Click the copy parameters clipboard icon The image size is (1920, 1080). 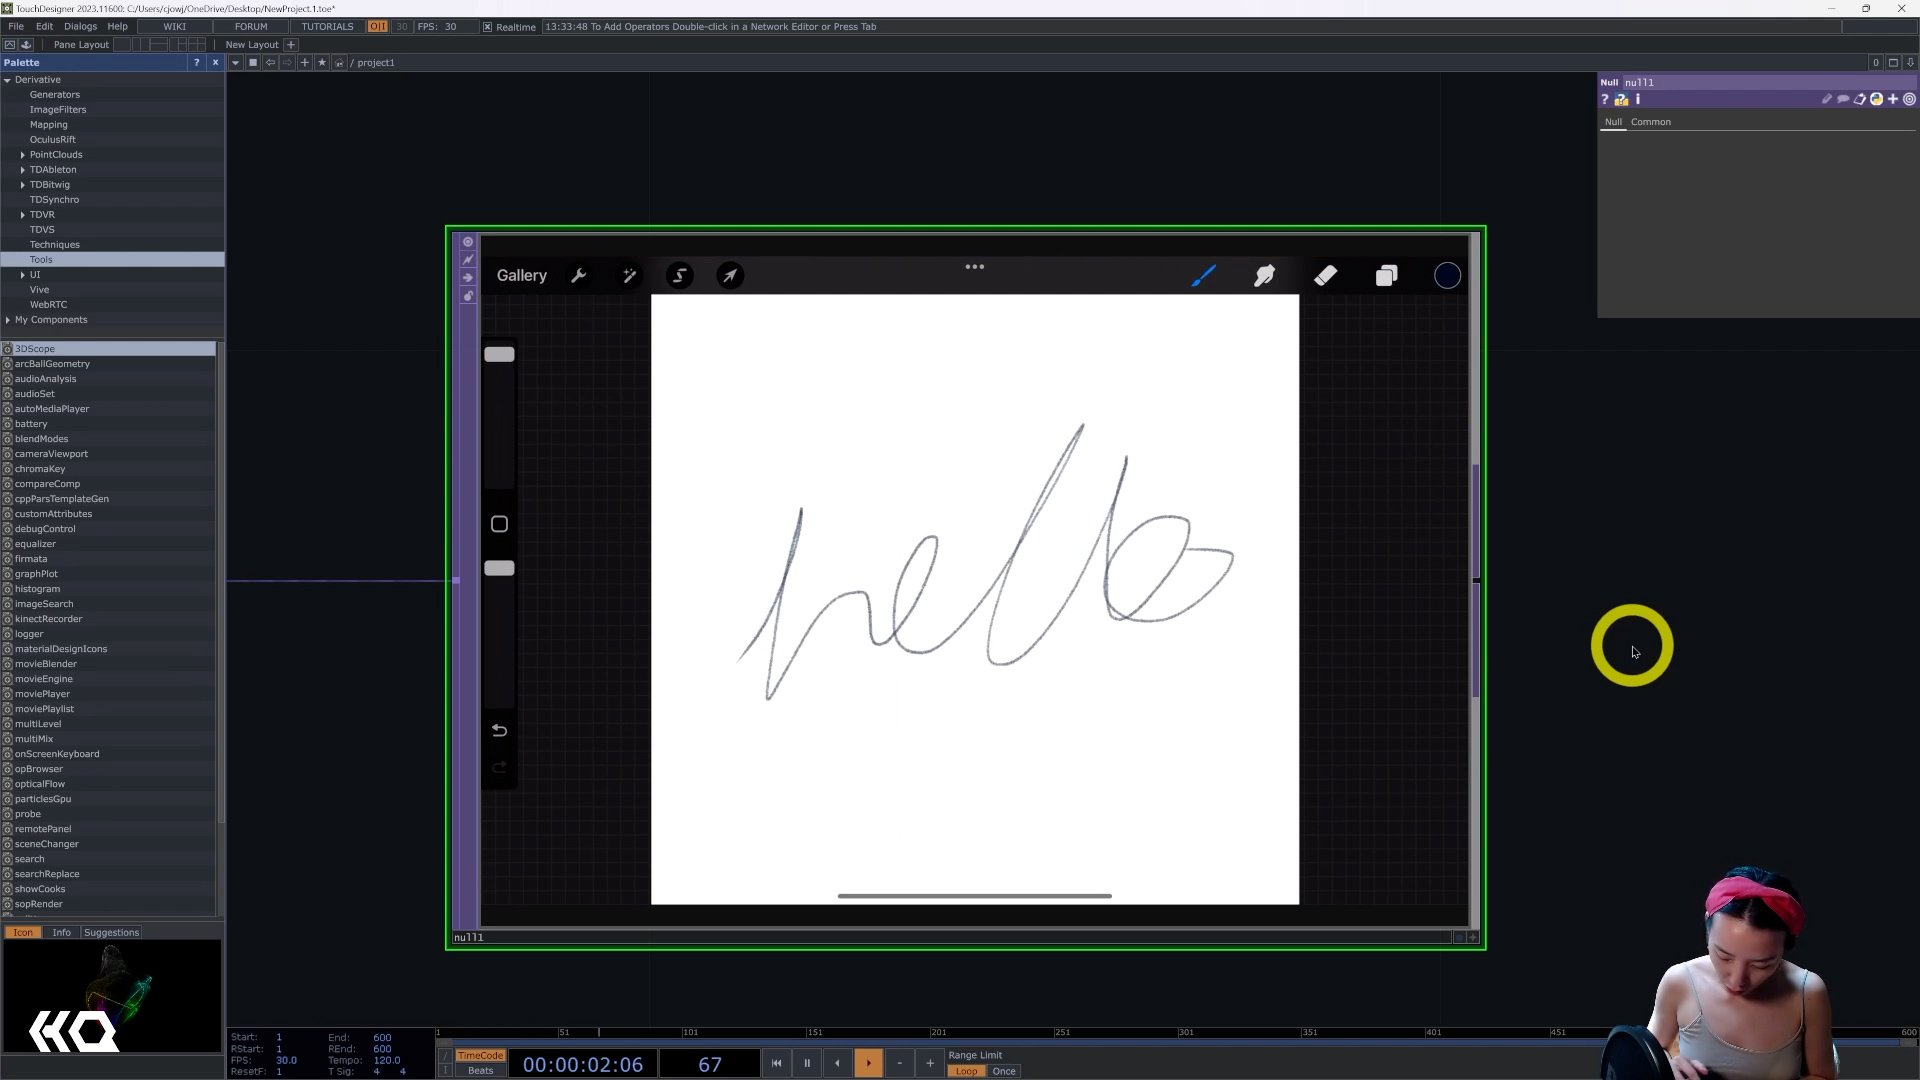1859,99
